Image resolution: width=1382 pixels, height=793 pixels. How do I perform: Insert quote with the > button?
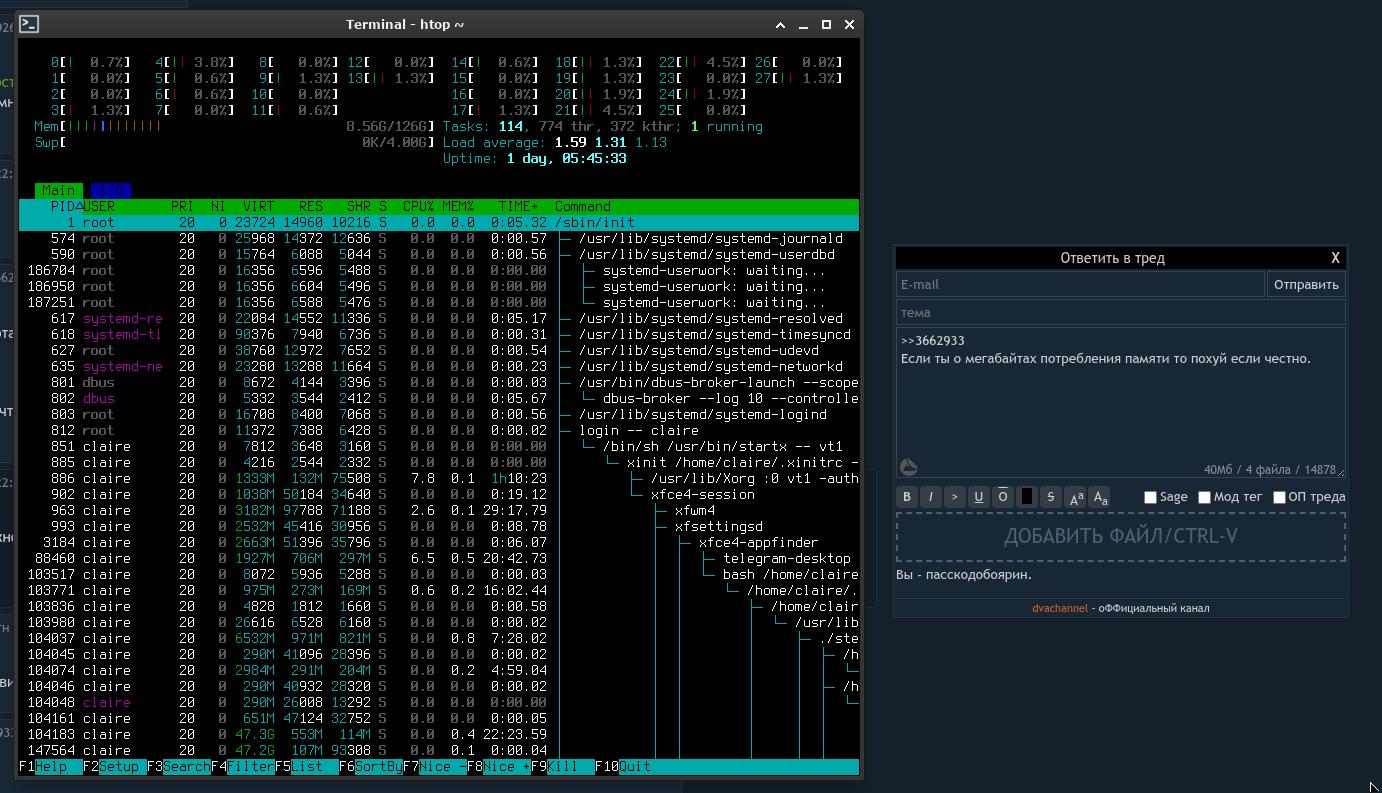(x=955, y=497)
